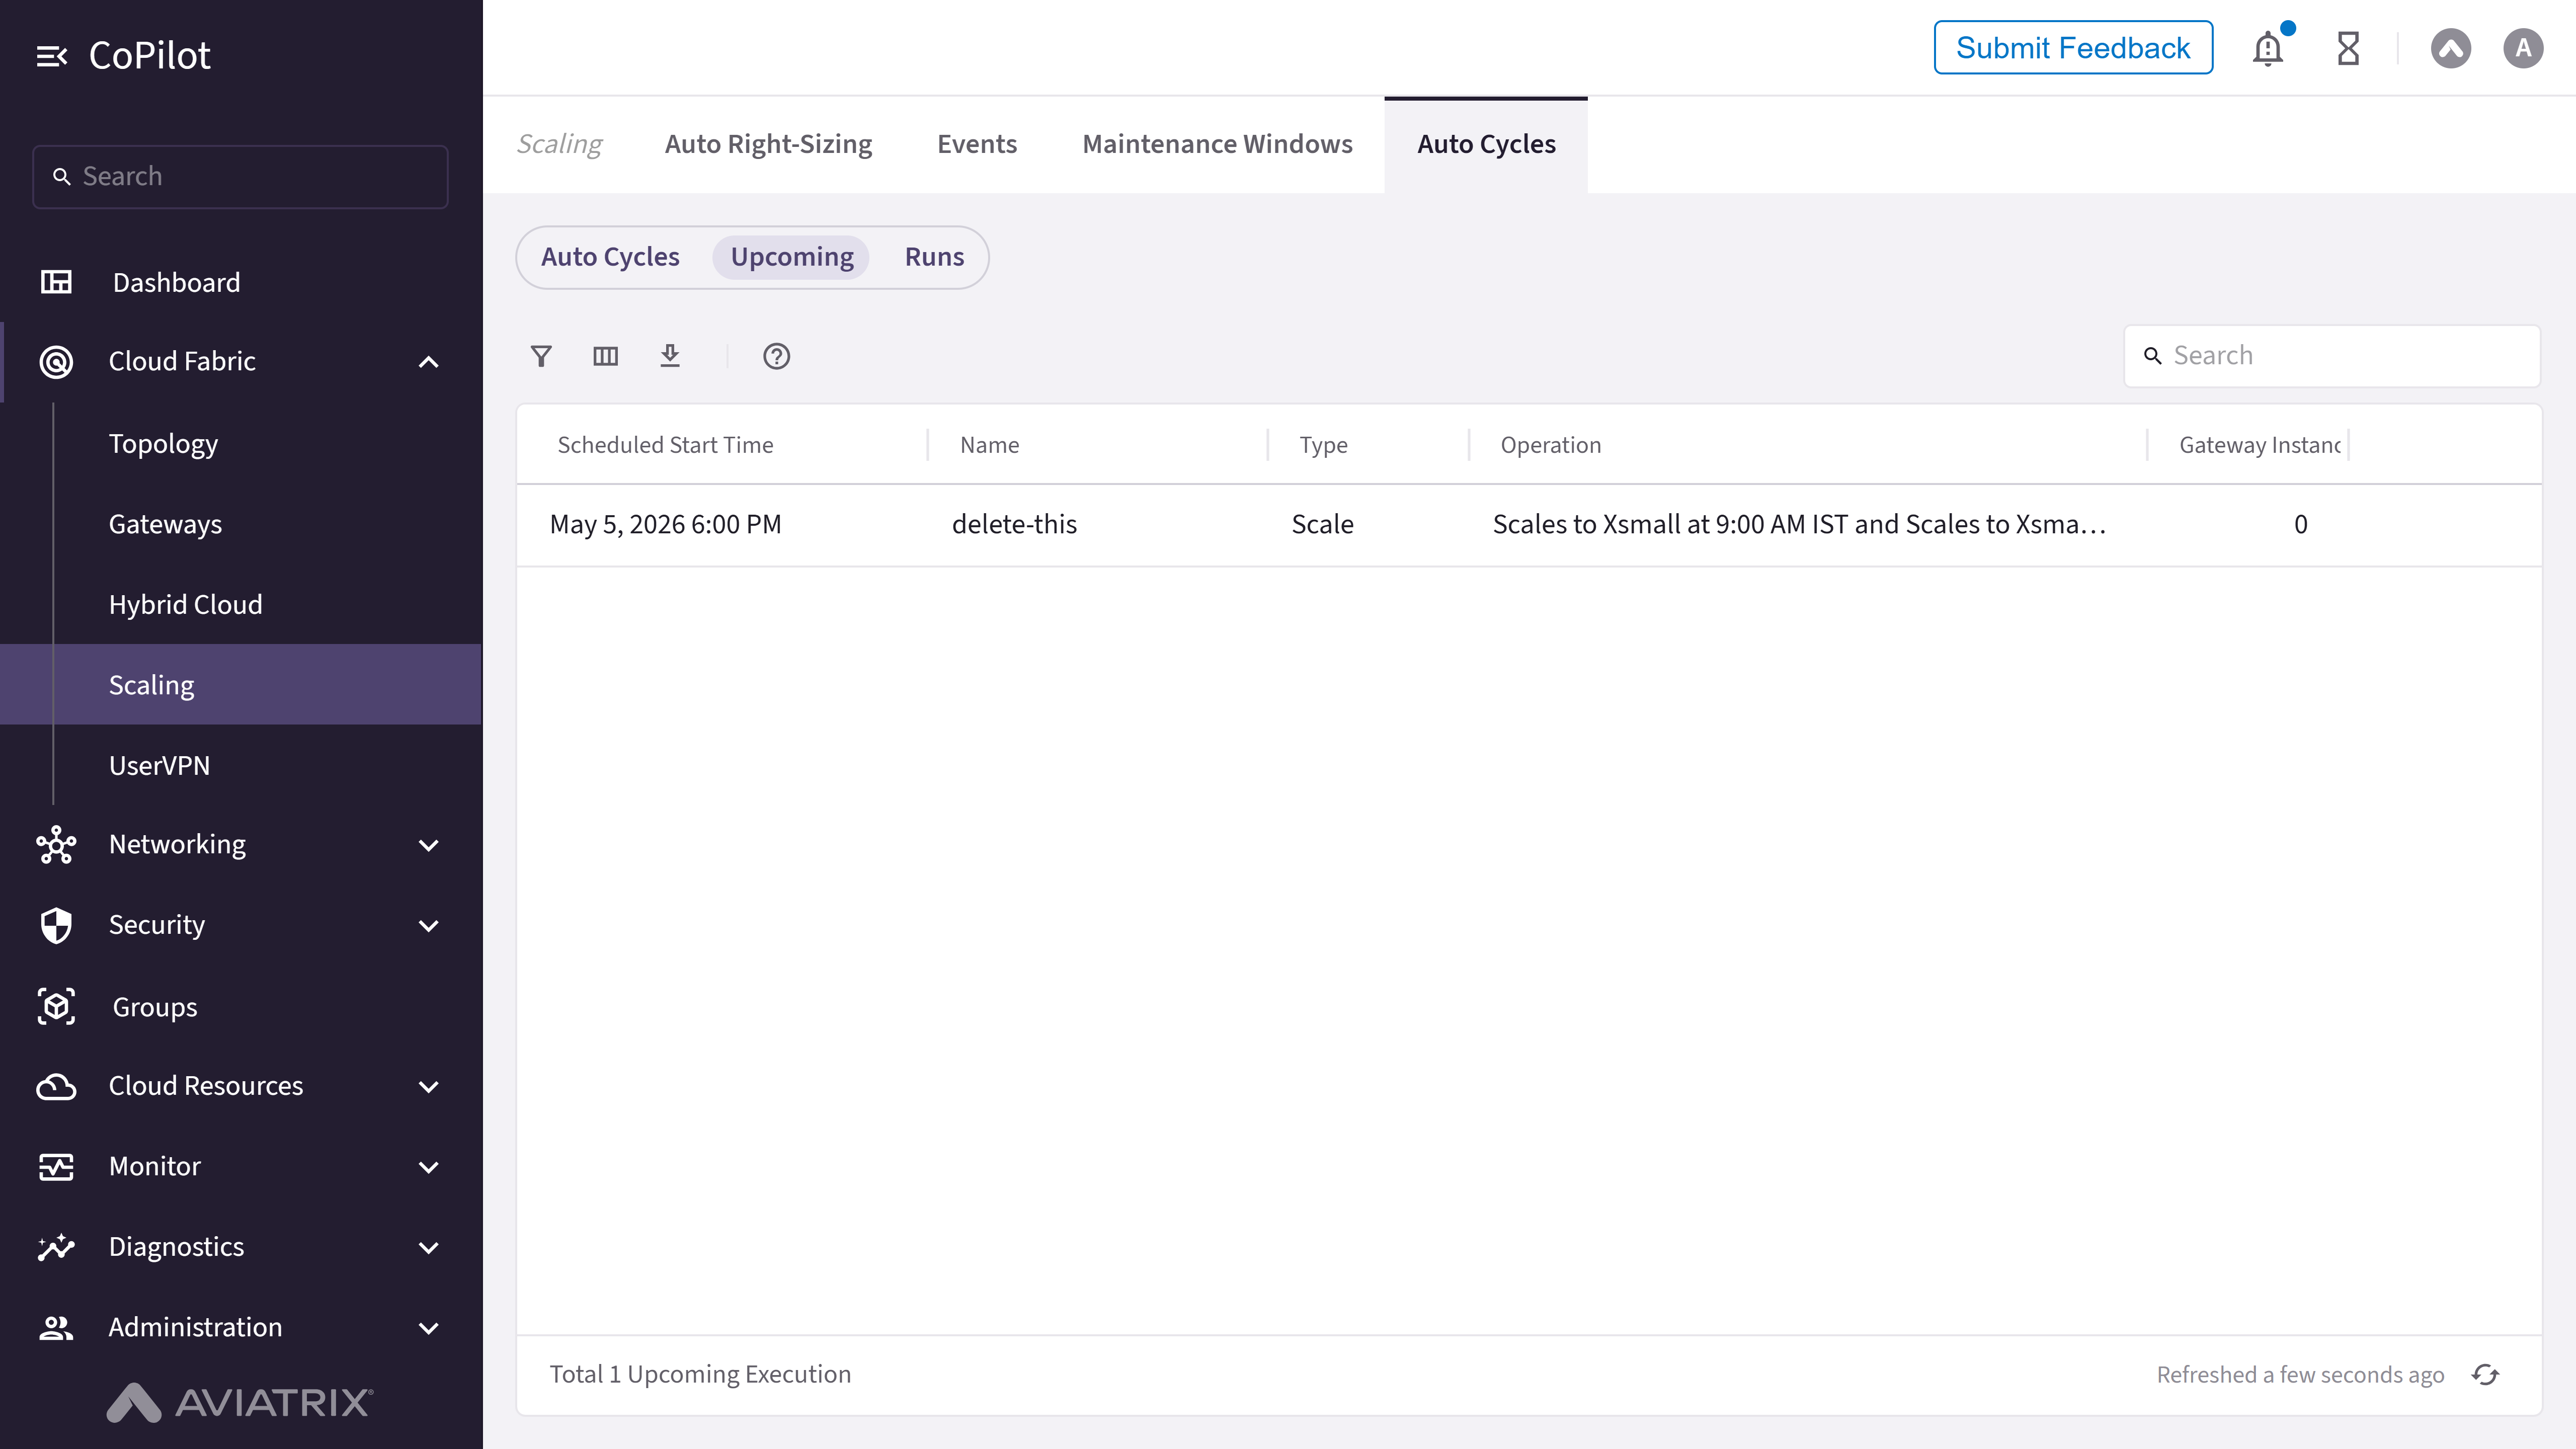Select the Upcoming sub-view pill

792,257
